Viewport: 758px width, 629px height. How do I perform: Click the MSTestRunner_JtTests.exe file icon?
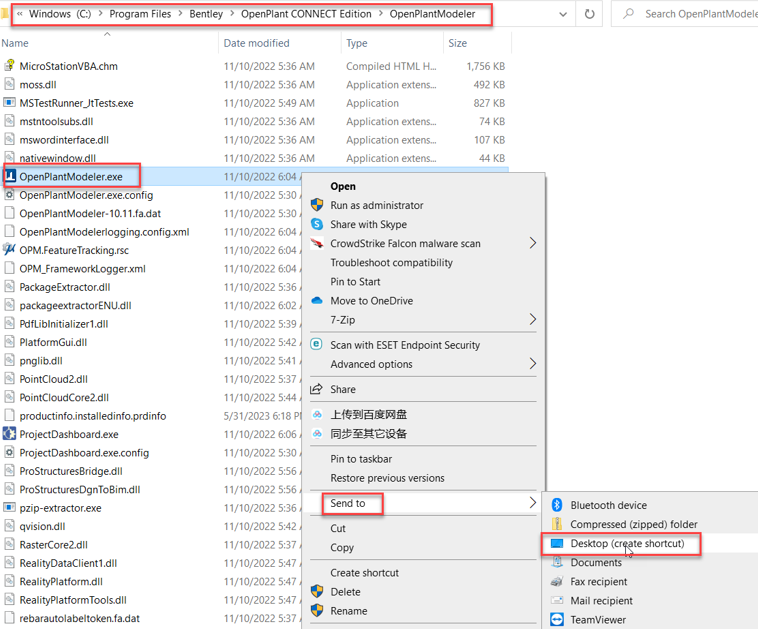coord(9,102)
